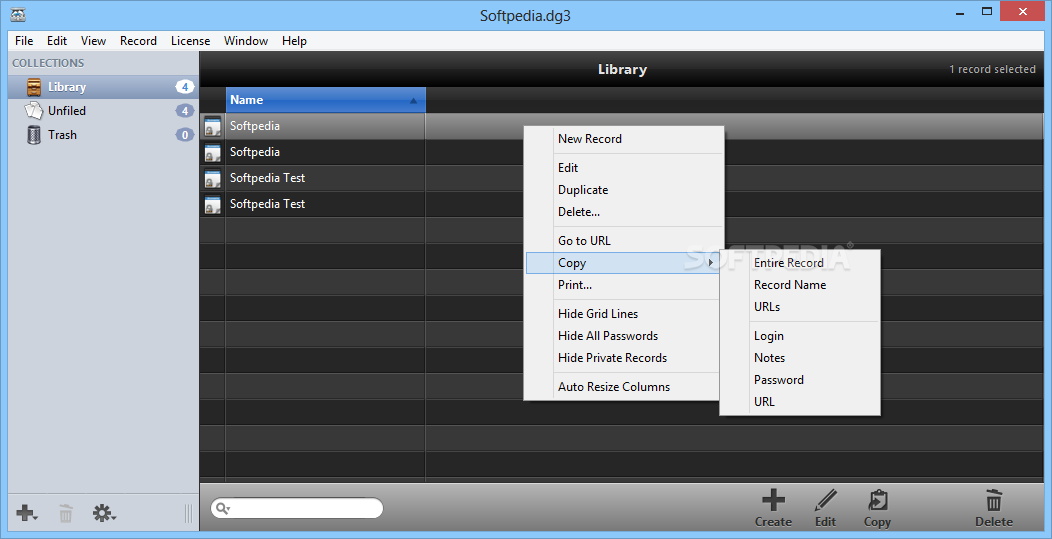Click the Unfiled count badge

(185, 111)
